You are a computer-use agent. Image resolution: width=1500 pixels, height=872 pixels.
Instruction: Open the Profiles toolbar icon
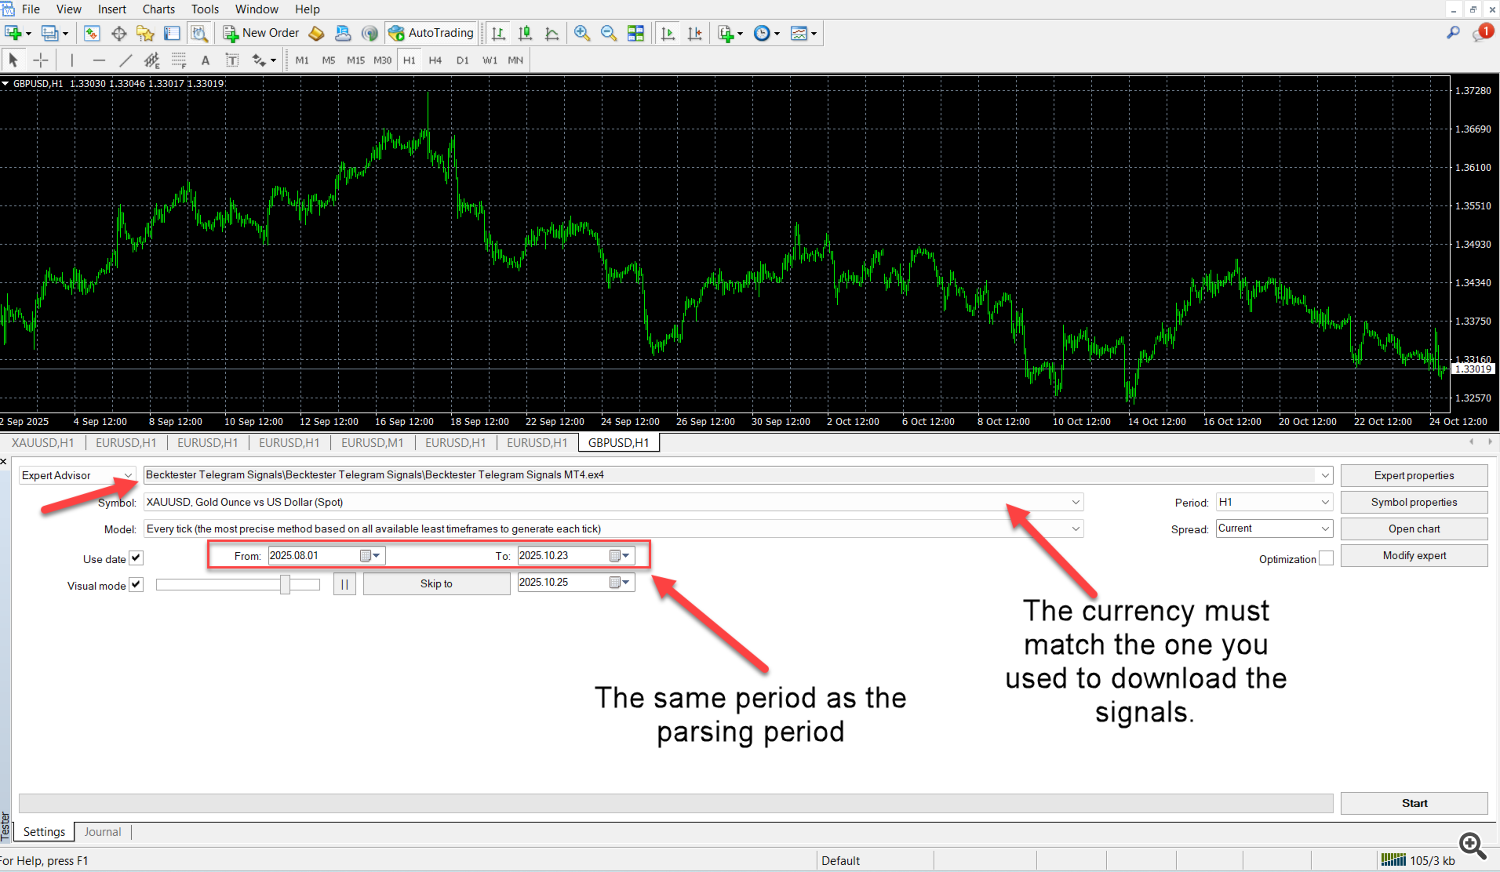tap(50, 33)
